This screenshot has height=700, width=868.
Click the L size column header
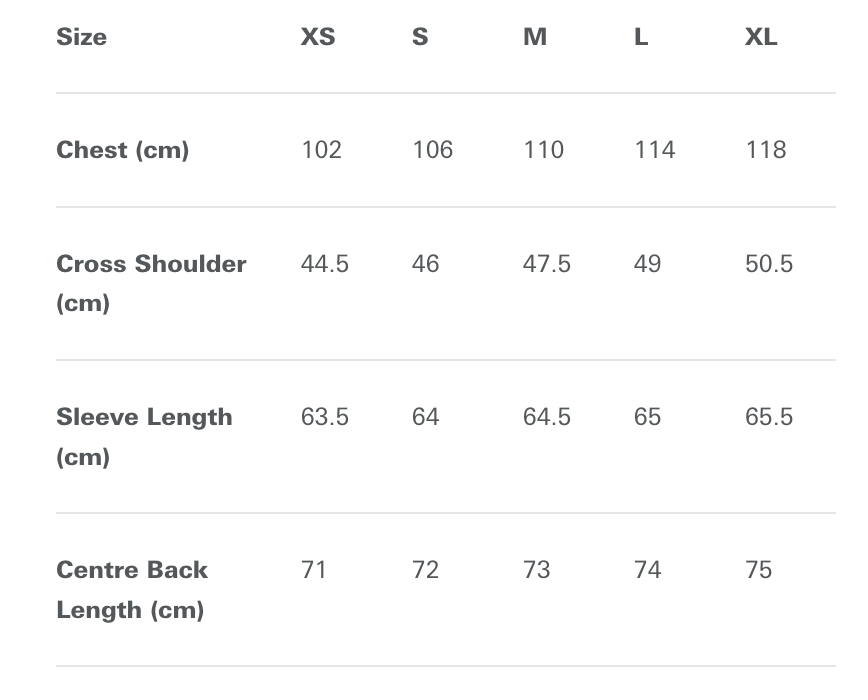click(641, 37)
